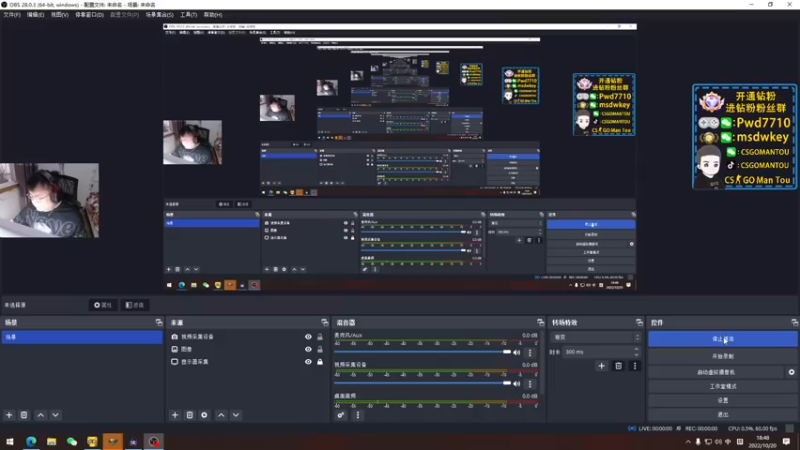The width and height of the screenshot is (800, 450).
Task: Start virtual camera with 启动虚拟摄像机 button
Action: [716, 372]
